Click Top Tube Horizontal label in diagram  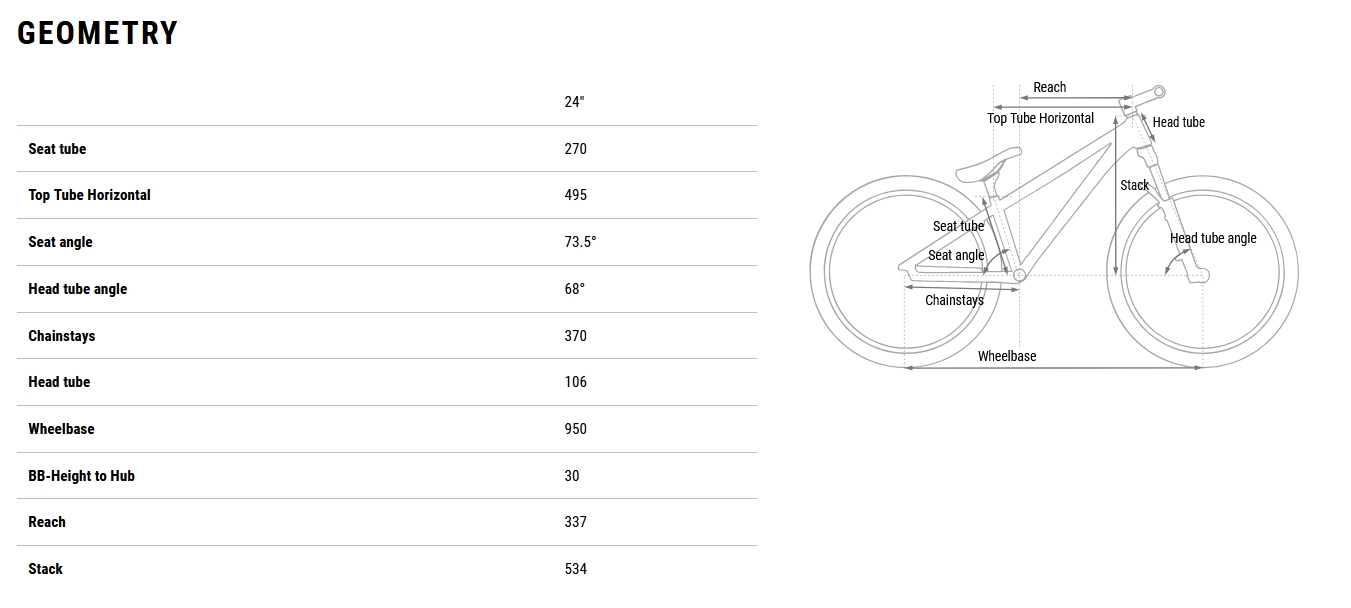(1040, 118)
